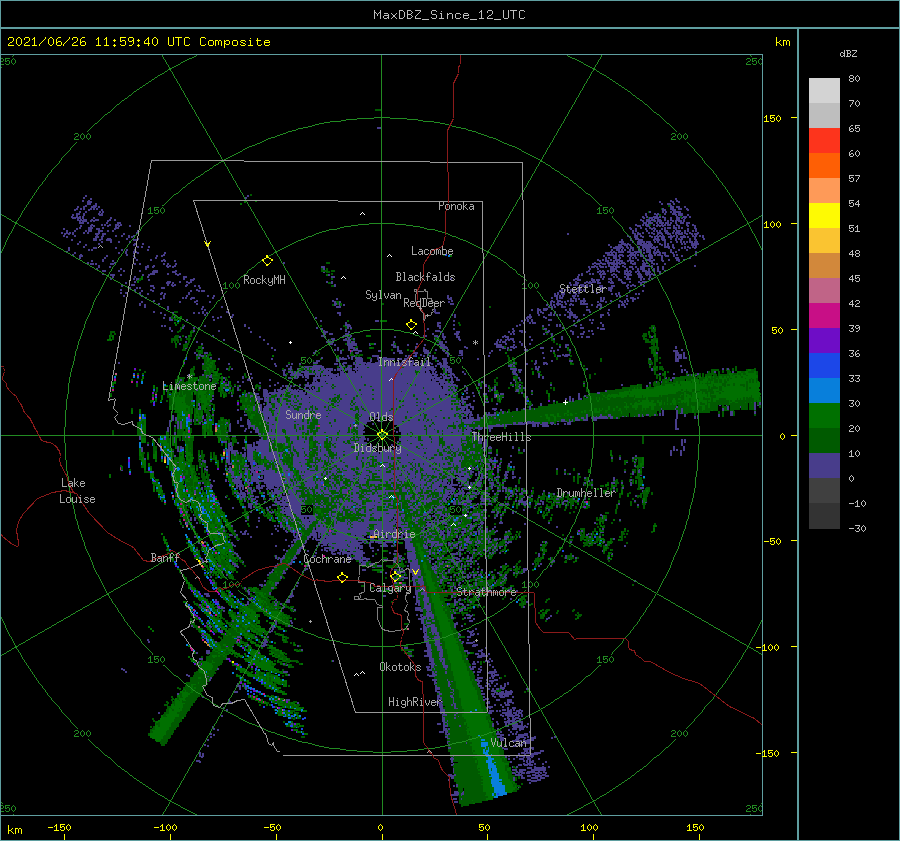Click the white asterisk marker by Limestone
900x841 pixels.
pyautogui.click(x=189, y=377)
